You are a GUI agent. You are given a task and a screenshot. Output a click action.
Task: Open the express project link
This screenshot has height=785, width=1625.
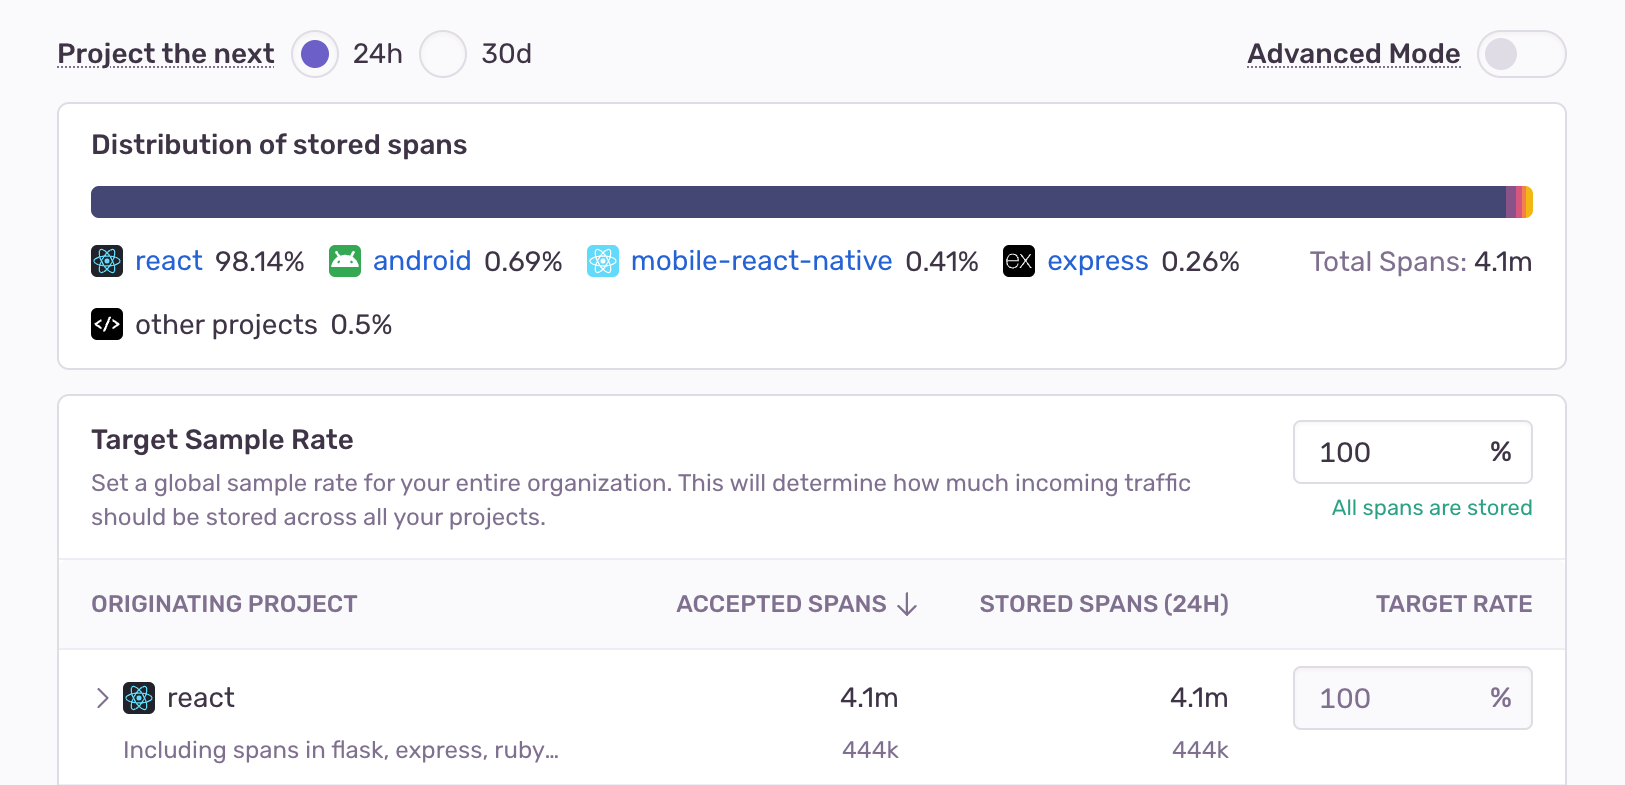[1097, 261]
